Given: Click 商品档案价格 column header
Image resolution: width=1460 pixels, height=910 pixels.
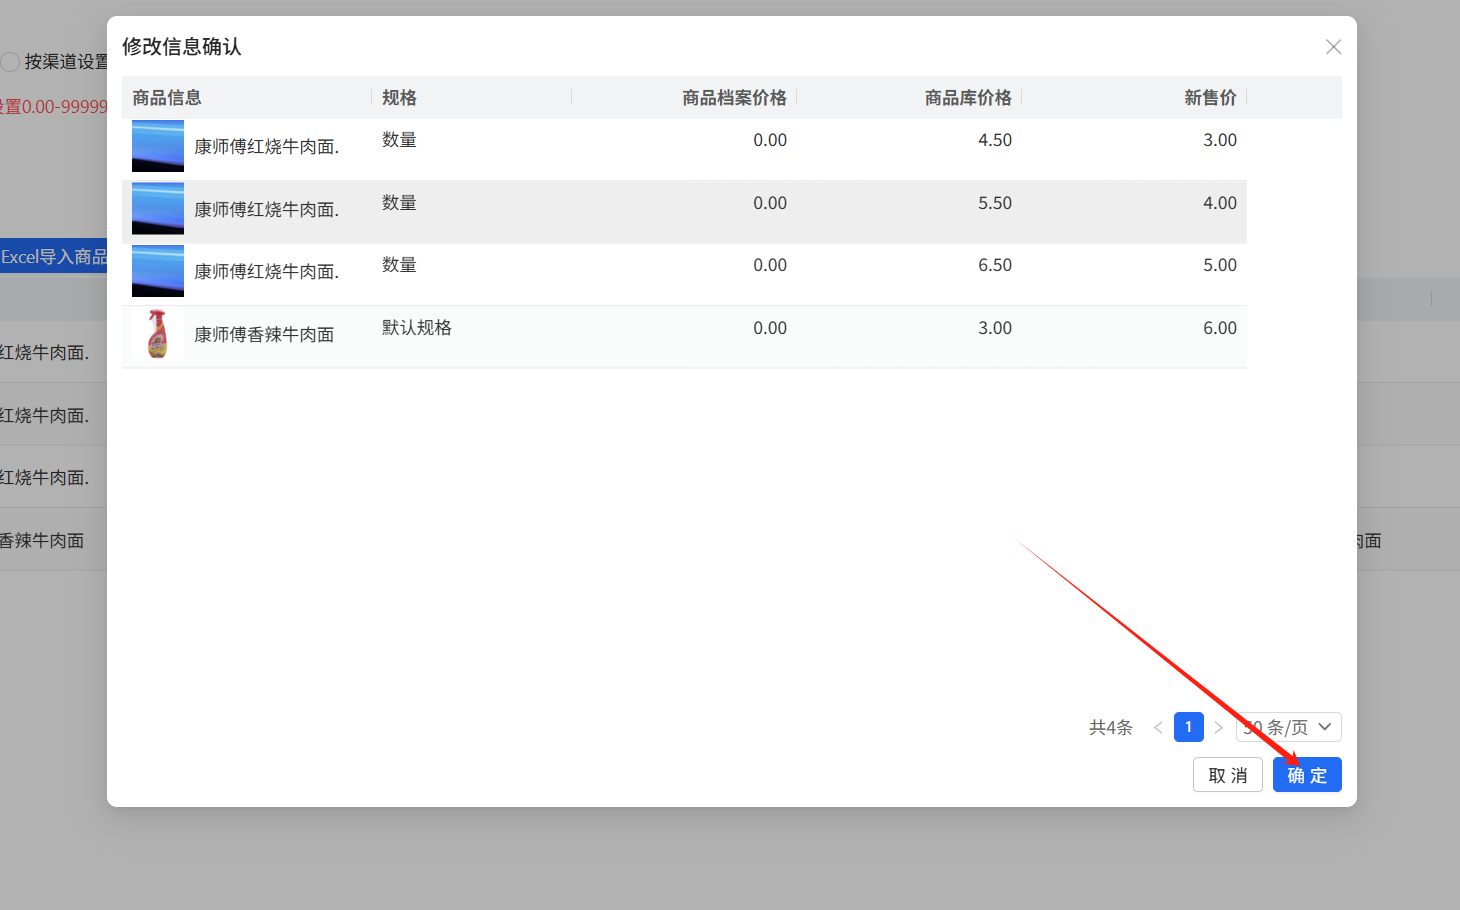Looking at the screenshot, I should 734,97.
